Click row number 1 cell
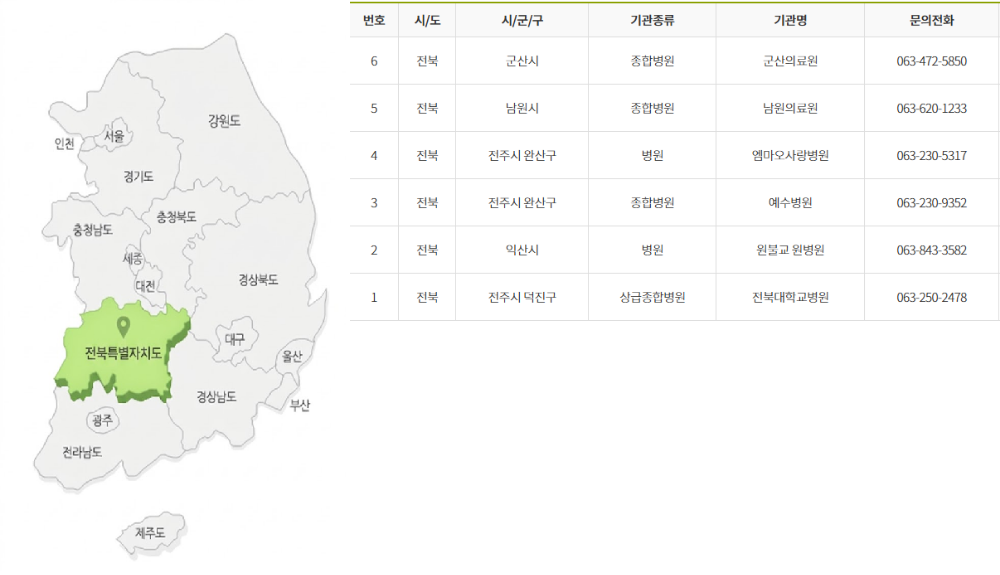1000x575 pixels. click(x=374, y=297)
